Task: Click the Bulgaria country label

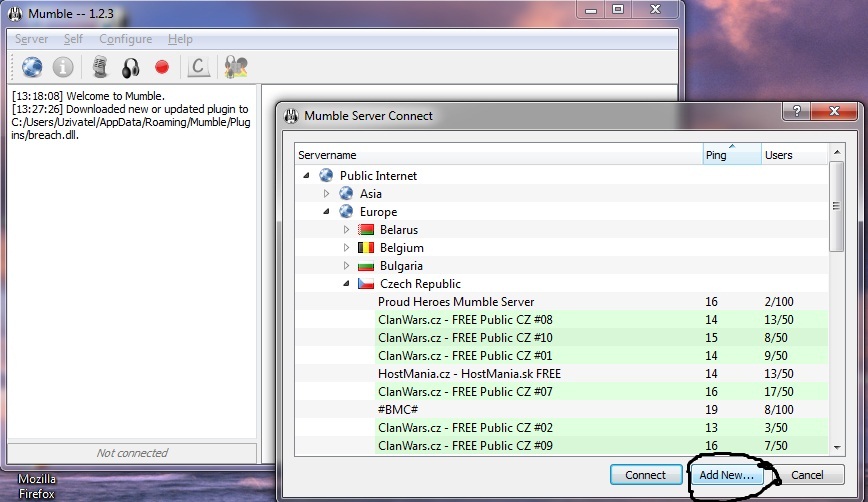Action: [x=401, y=266]
